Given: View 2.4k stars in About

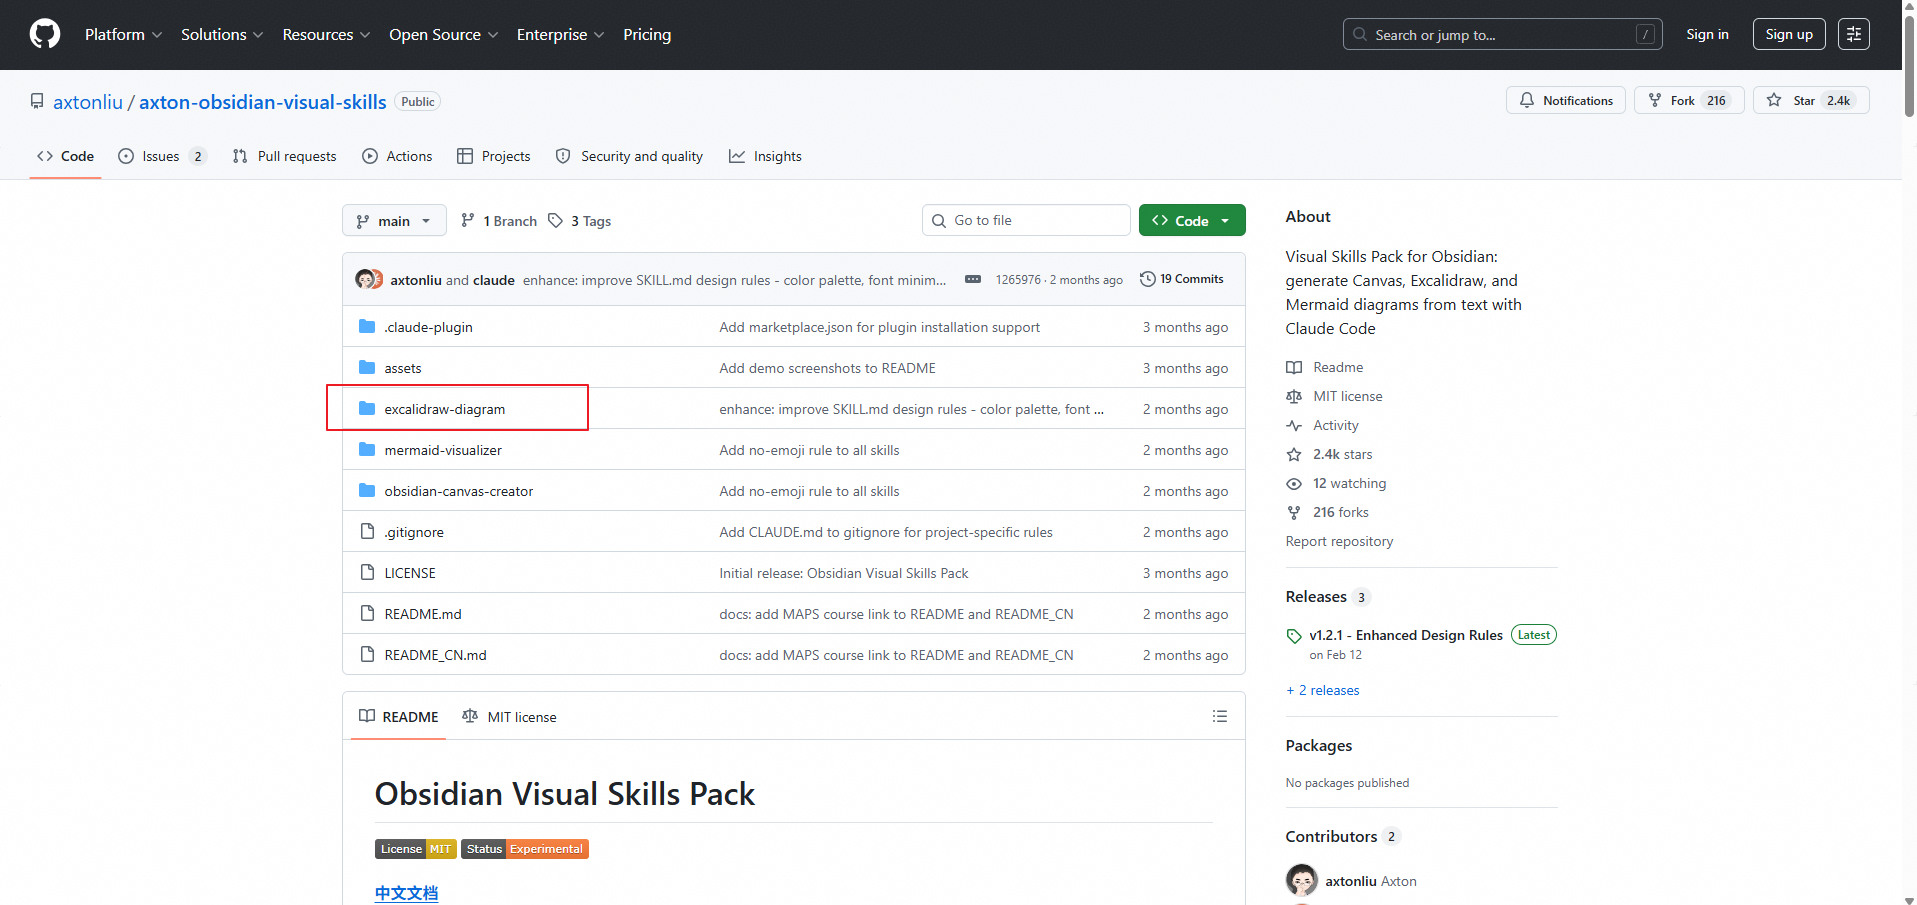Looking at the screenshot, I should tap(1330, 454).
